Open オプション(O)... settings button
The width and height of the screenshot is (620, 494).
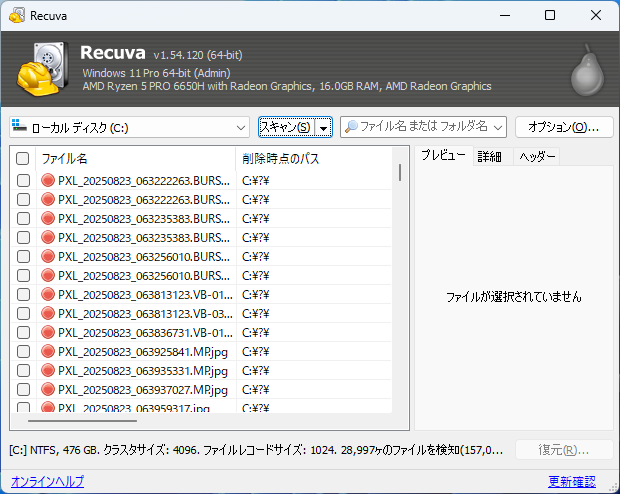coord(564,127)
